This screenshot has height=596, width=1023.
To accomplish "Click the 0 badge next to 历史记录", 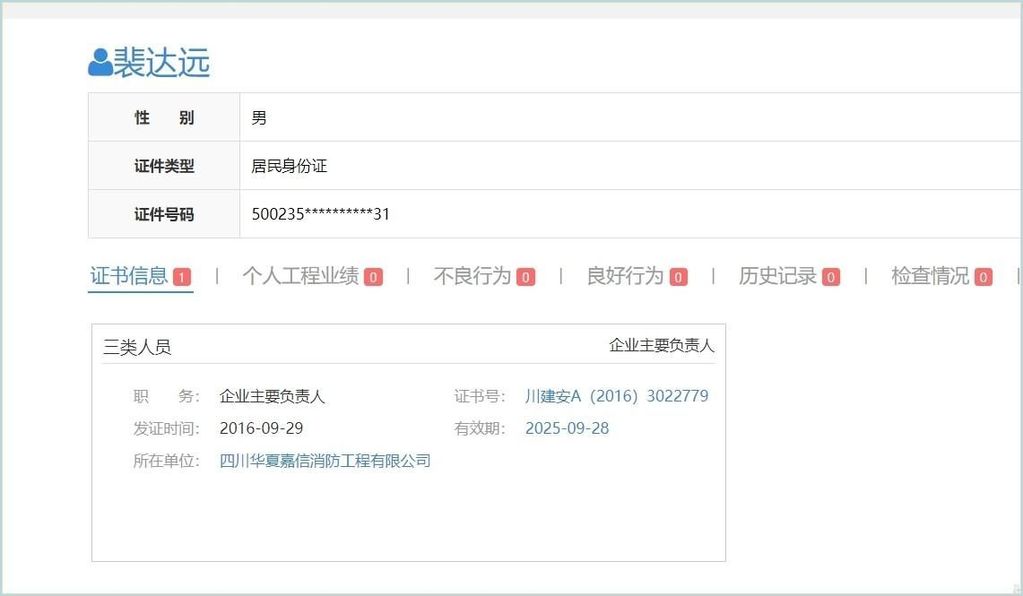I will point(831,277).
